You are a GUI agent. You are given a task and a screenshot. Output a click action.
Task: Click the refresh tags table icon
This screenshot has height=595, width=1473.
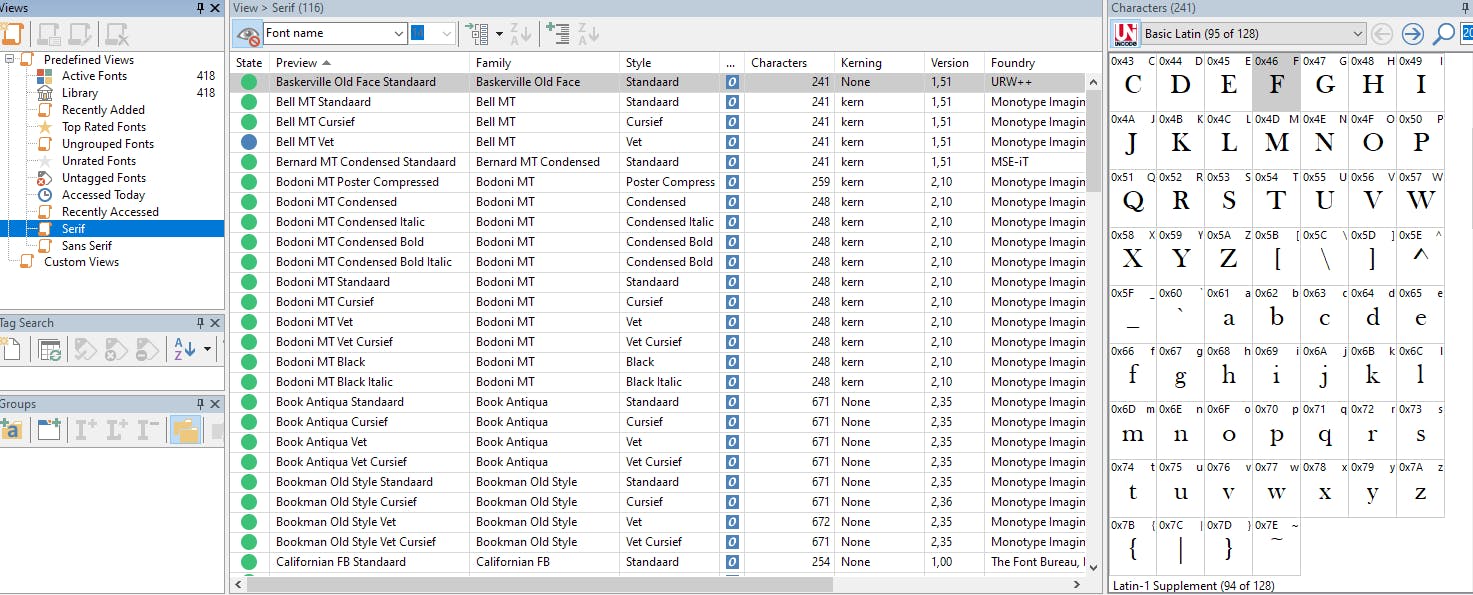(49, 349)
